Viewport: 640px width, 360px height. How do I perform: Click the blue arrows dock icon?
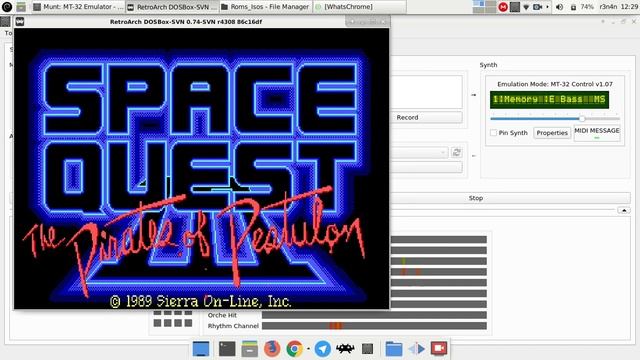coord(417,349)
